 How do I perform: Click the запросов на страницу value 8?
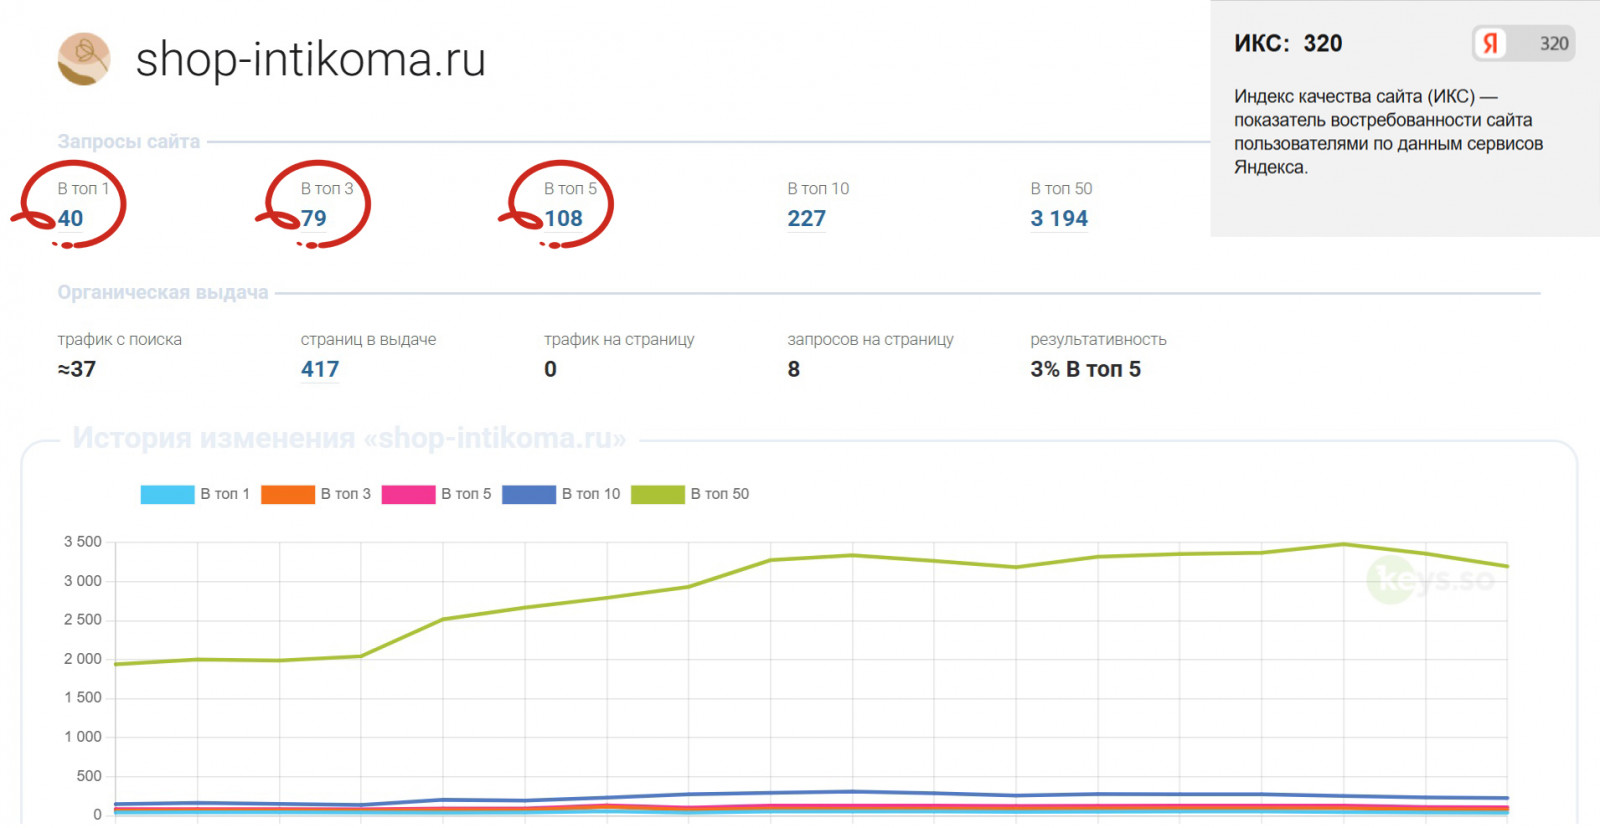(794, 369)
